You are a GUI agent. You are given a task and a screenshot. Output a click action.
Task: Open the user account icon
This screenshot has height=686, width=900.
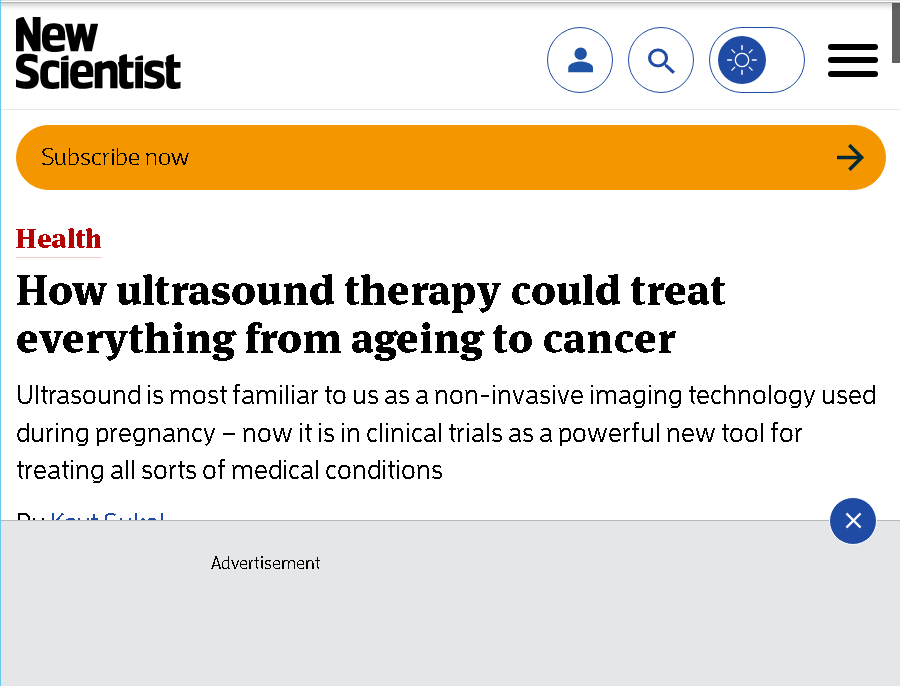point(580,60)
